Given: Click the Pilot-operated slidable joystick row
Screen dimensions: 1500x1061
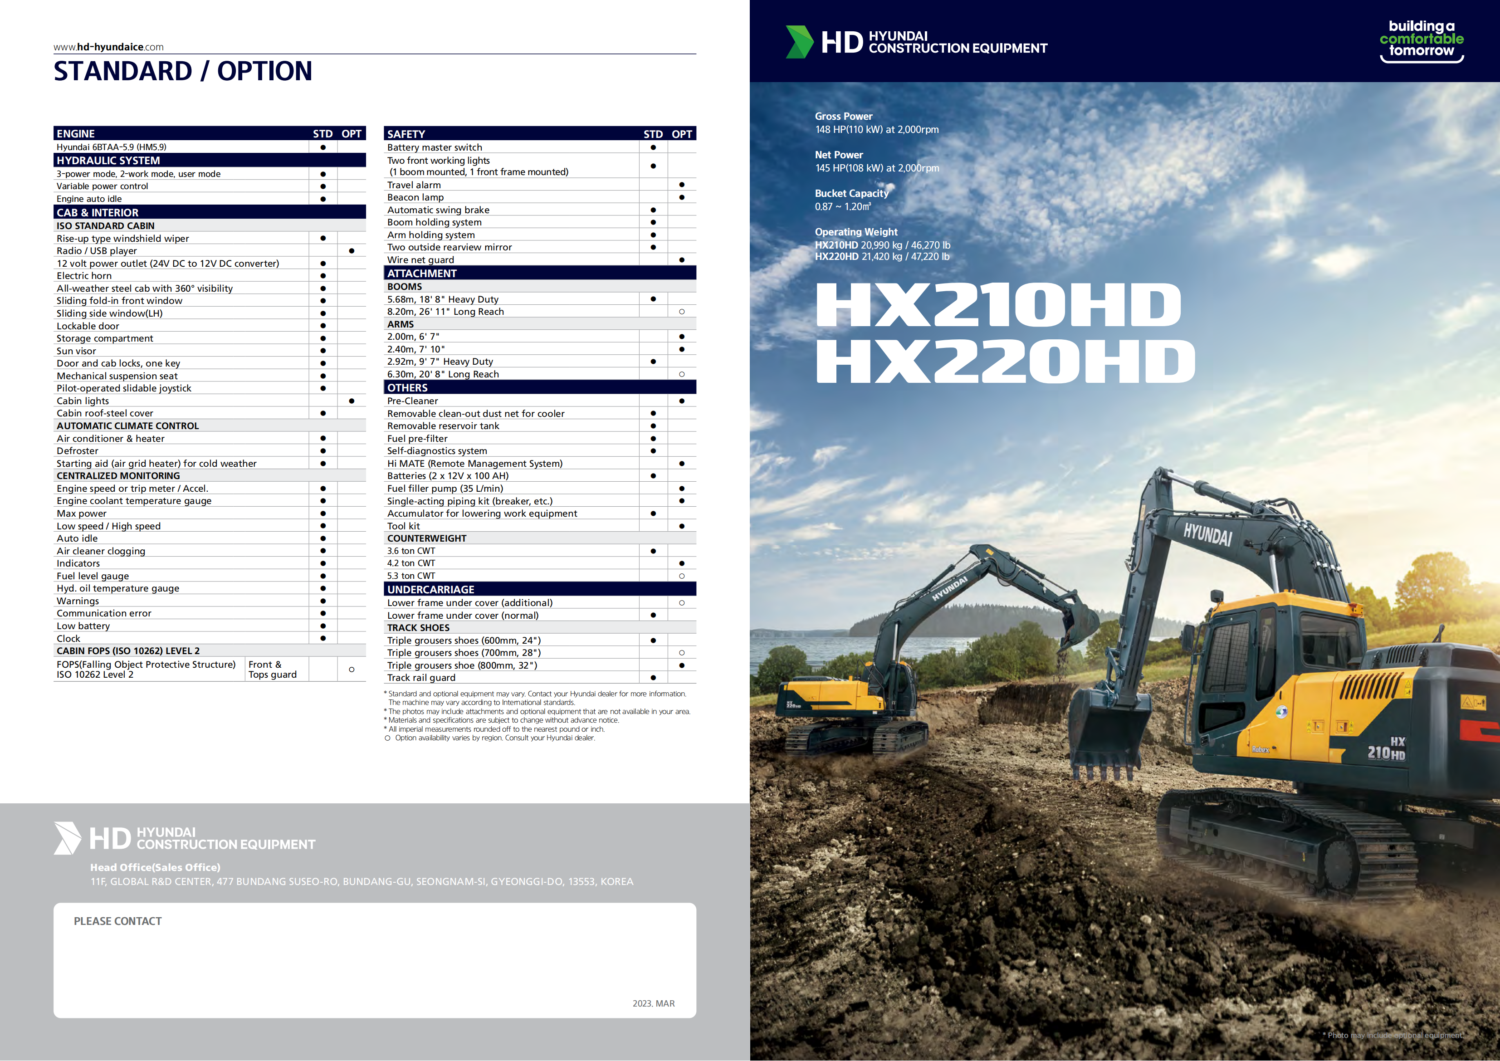Looking at the screenshot, I should click(x=210, y=388).
